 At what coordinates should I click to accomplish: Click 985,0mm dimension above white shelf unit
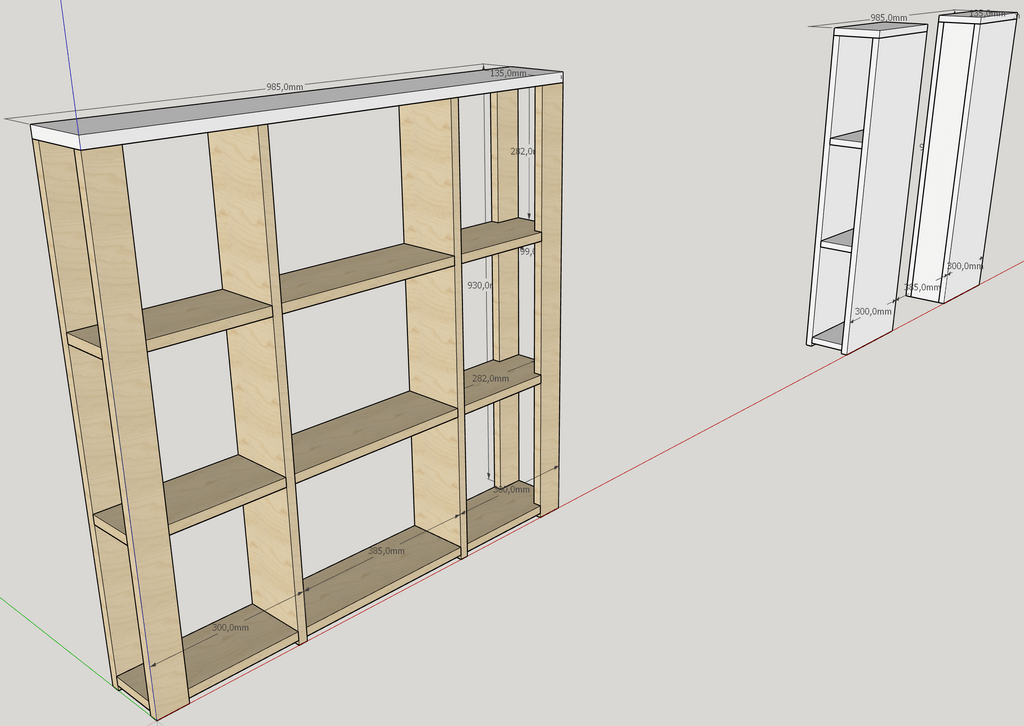[888, 18]
